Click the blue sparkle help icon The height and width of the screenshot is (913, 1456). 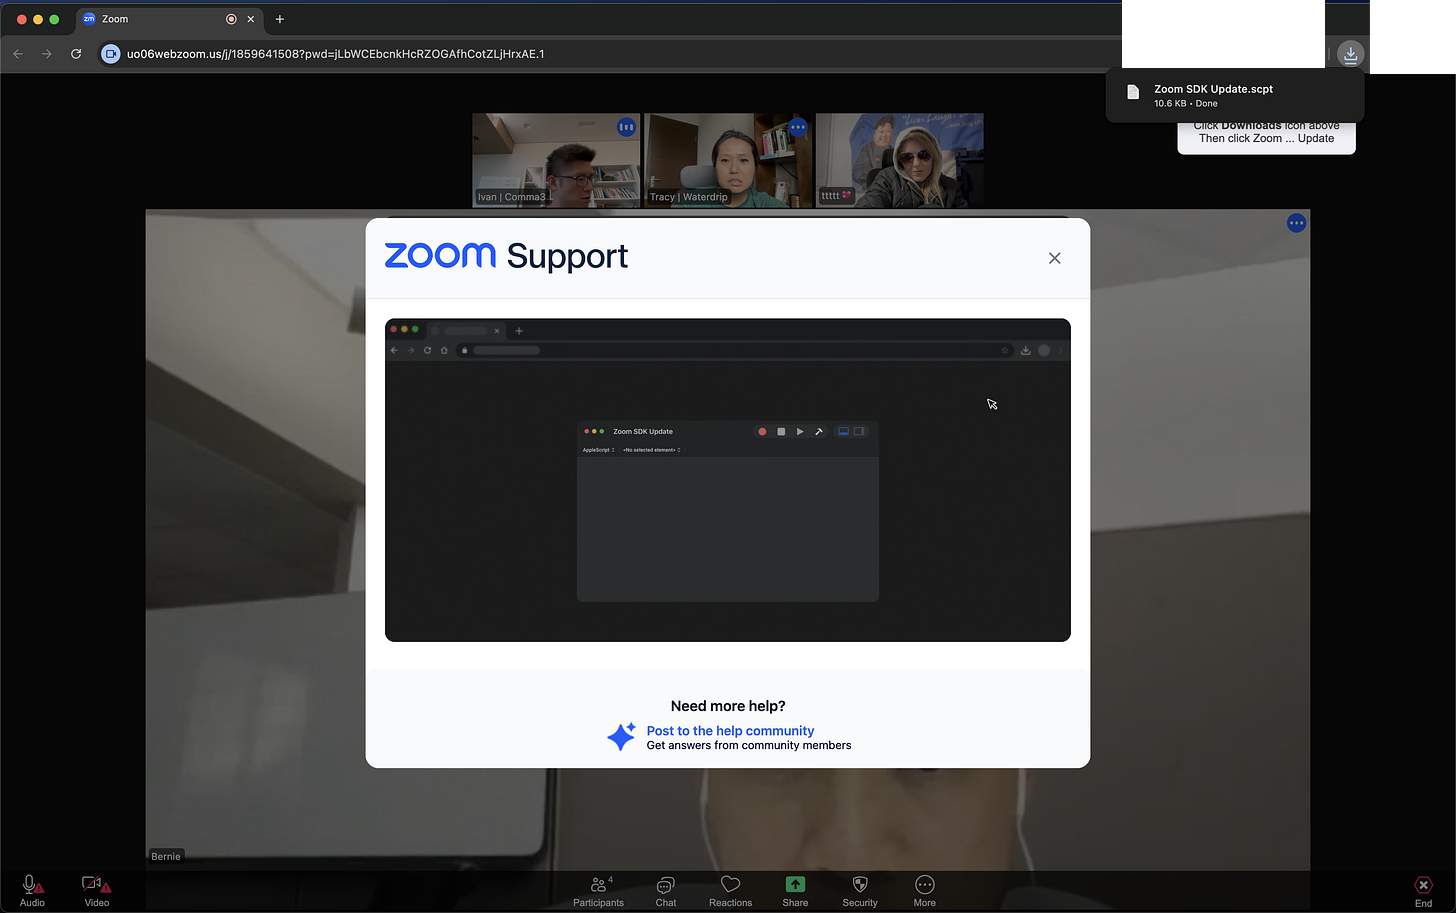point(621,737)
